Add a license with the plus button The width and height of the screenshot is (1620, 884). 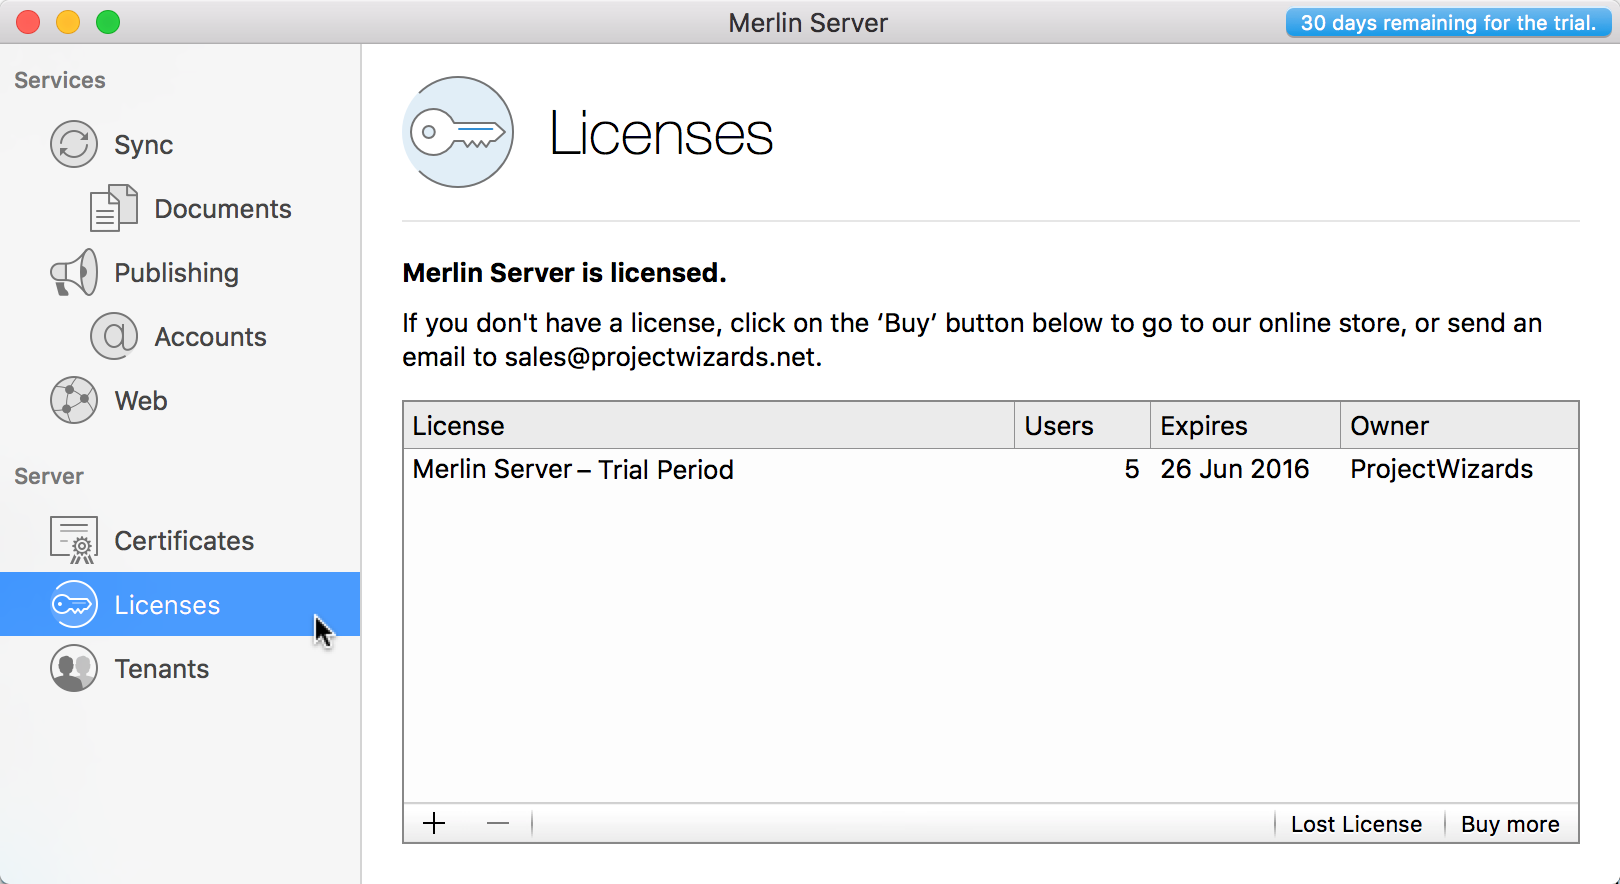434,823
